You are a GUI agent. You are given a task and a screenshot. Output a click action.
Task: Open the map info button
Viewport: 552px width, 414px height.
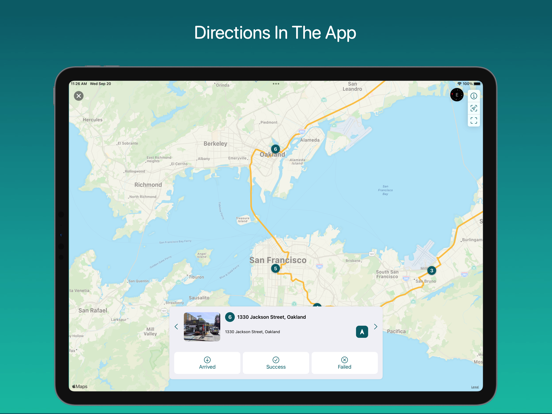point(473,96)
